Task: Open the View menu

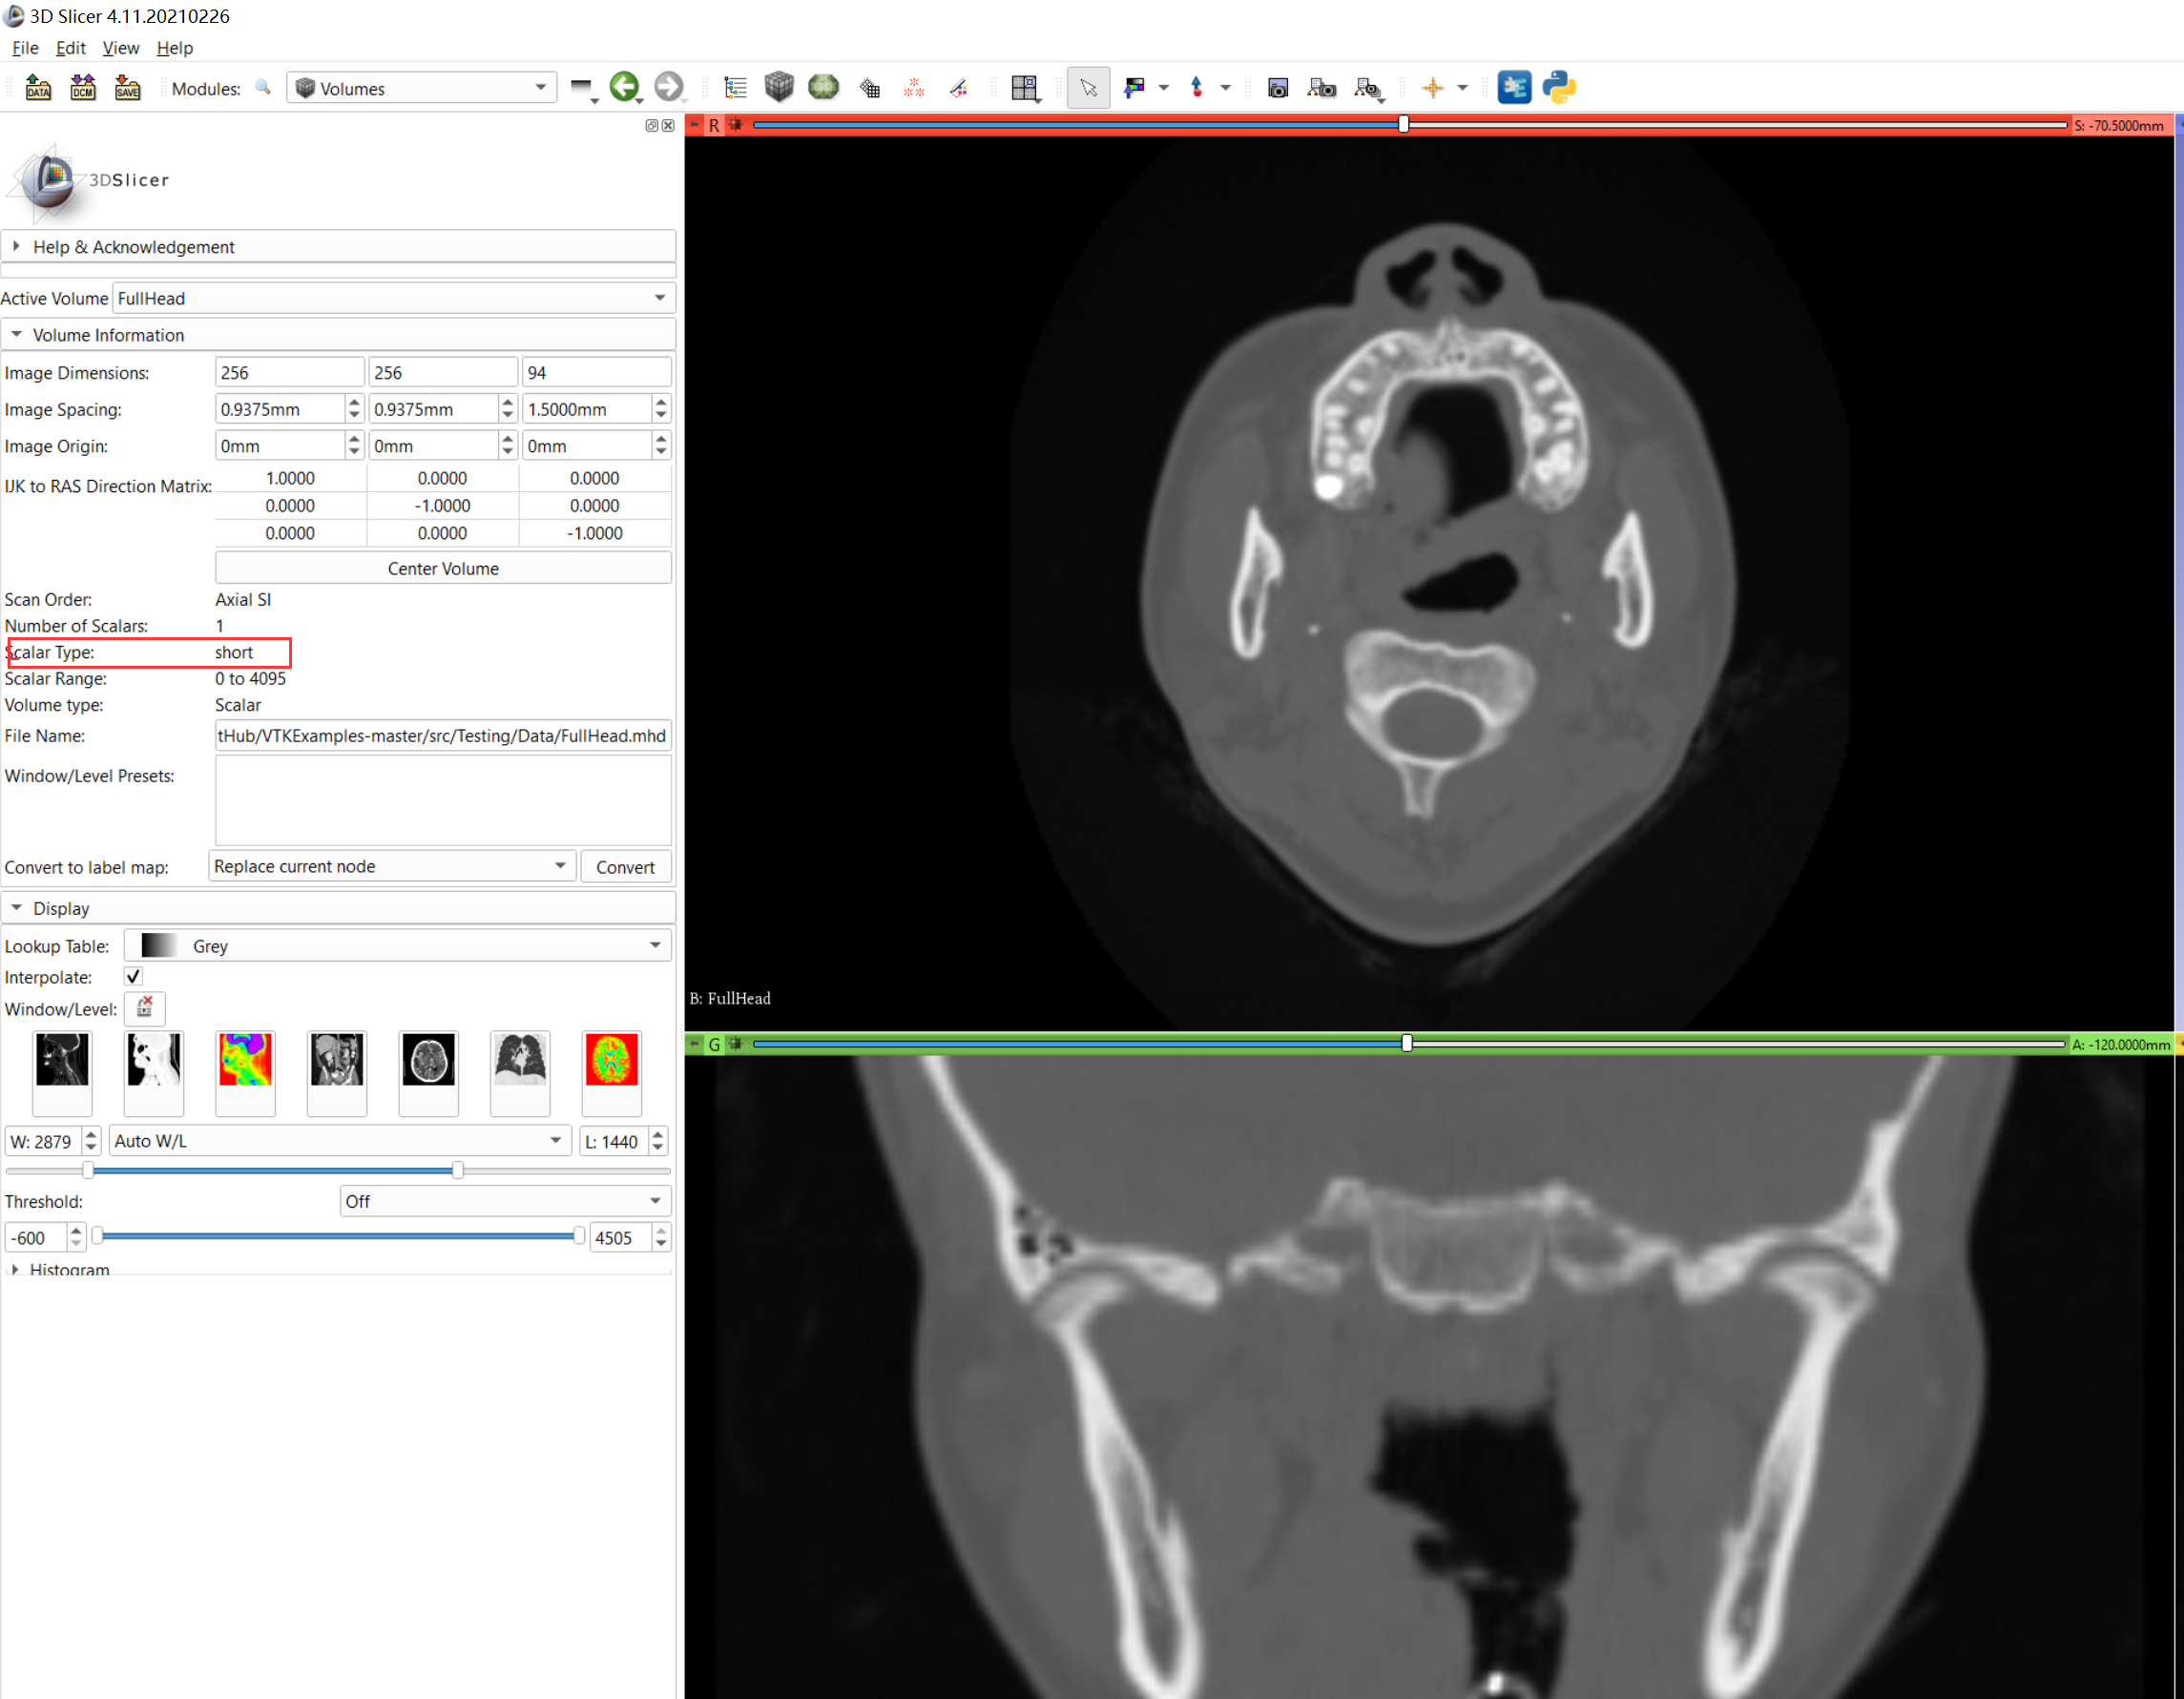Action: point(120,48)
